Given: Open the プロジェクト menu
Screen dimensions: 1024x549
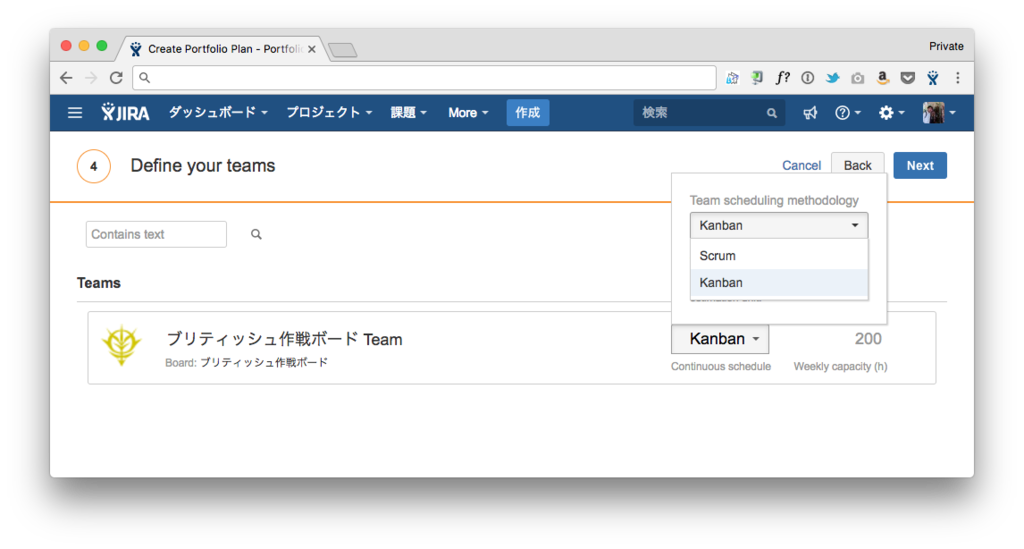Looking at the screenshot, I should (329, 113).
